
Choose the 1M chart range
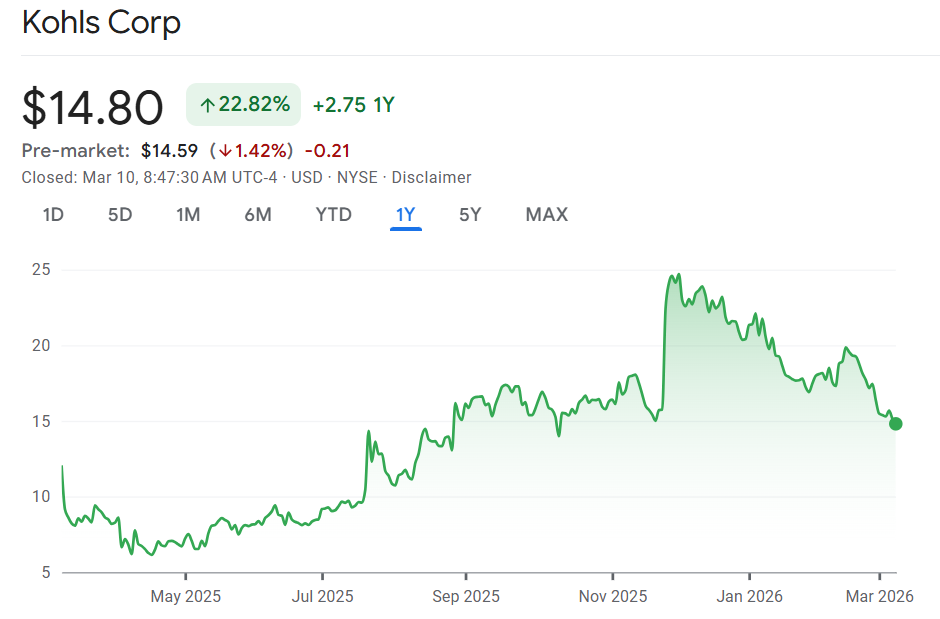click(x=188, y=214)
